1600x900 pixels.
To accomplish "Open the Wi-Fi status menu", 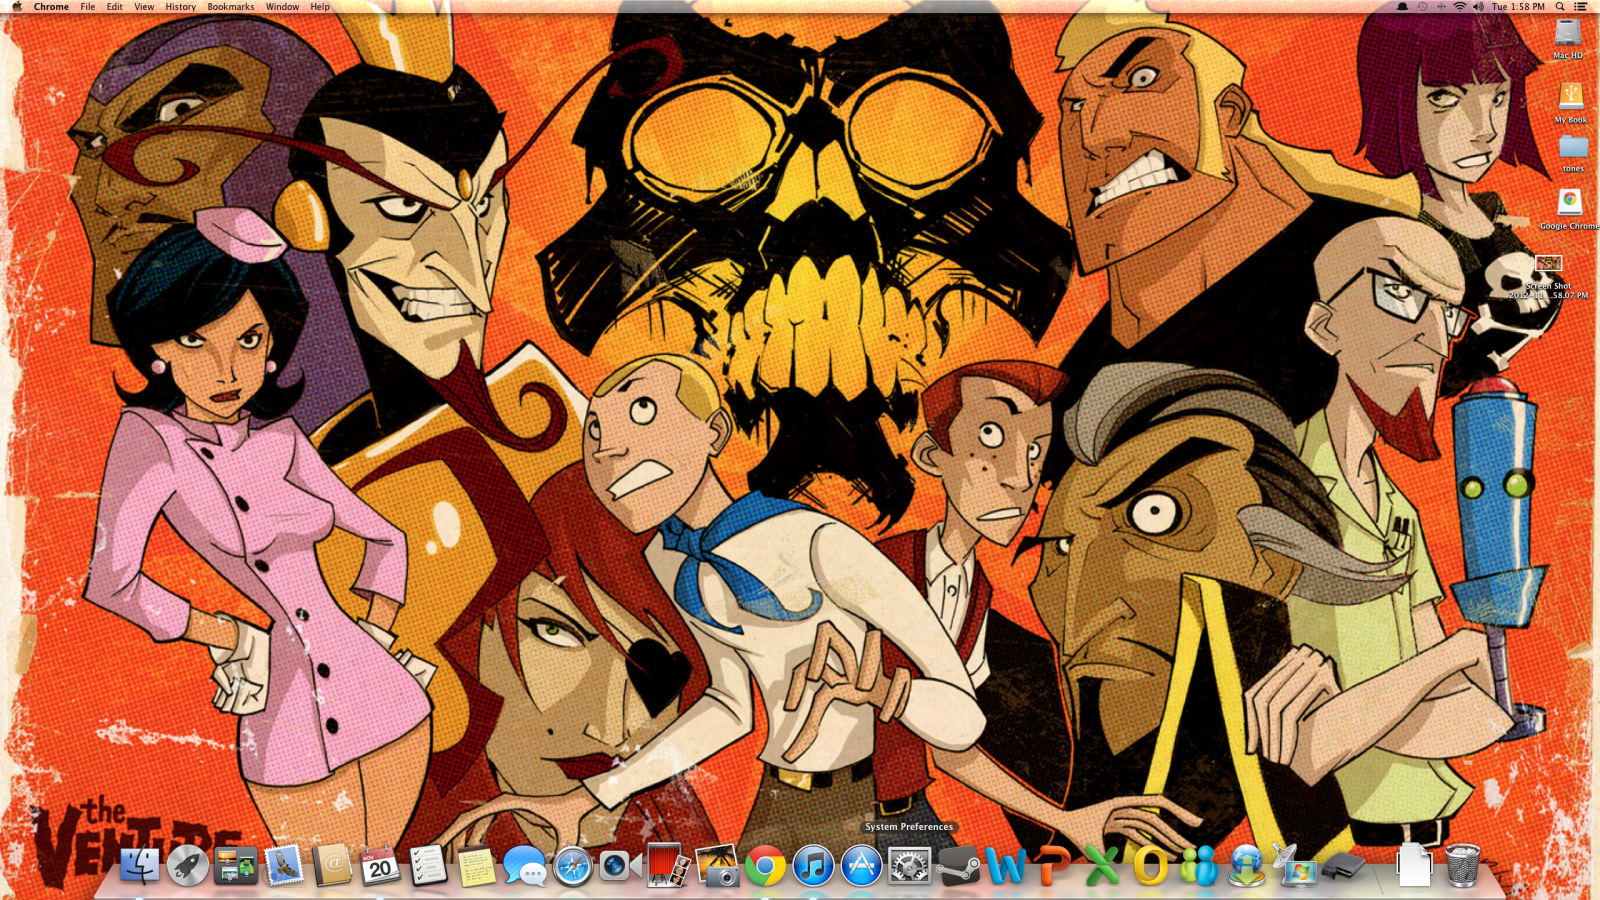I will [1460, 6].
